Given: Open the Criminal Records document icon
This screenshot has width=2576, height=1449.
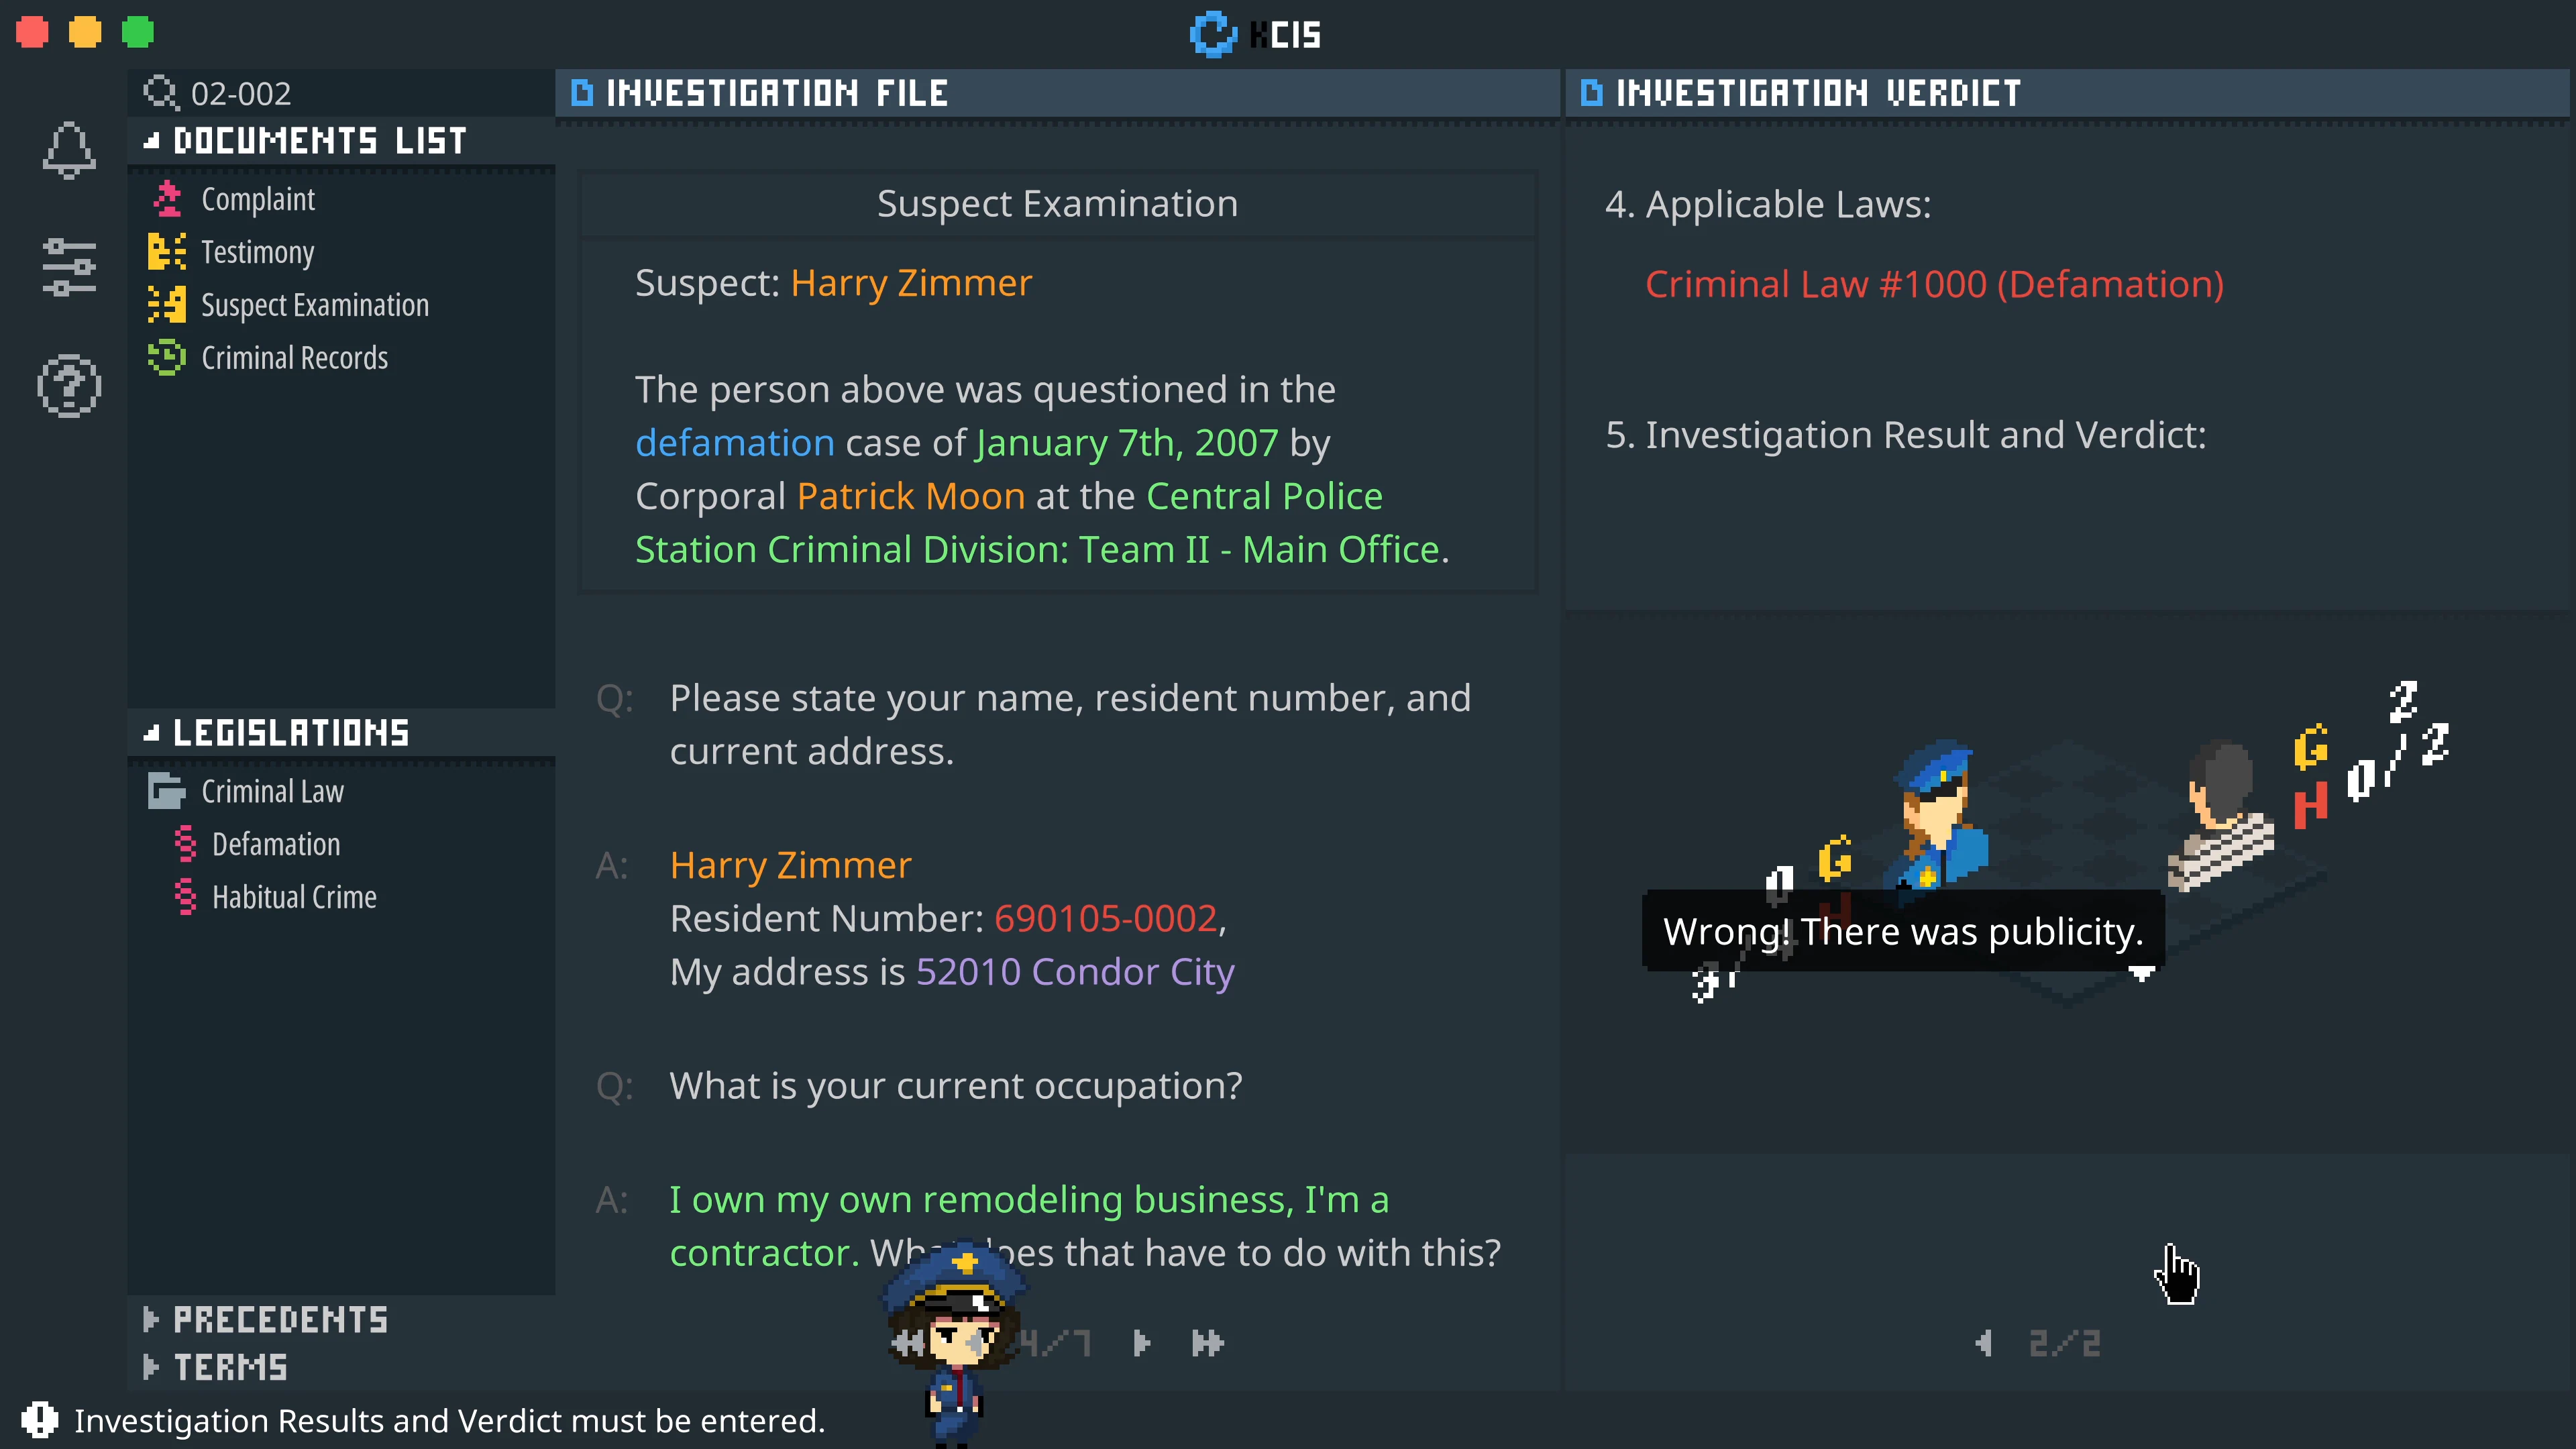Looking at the screenshot, I should (168, 357).
